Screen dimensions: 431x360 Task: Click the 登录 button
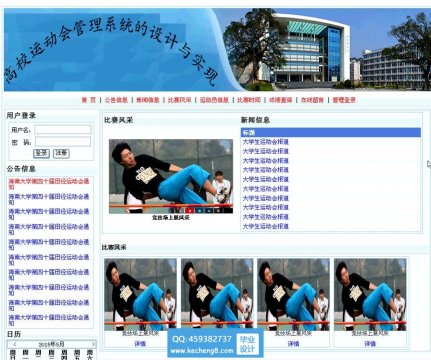point(41,153)
